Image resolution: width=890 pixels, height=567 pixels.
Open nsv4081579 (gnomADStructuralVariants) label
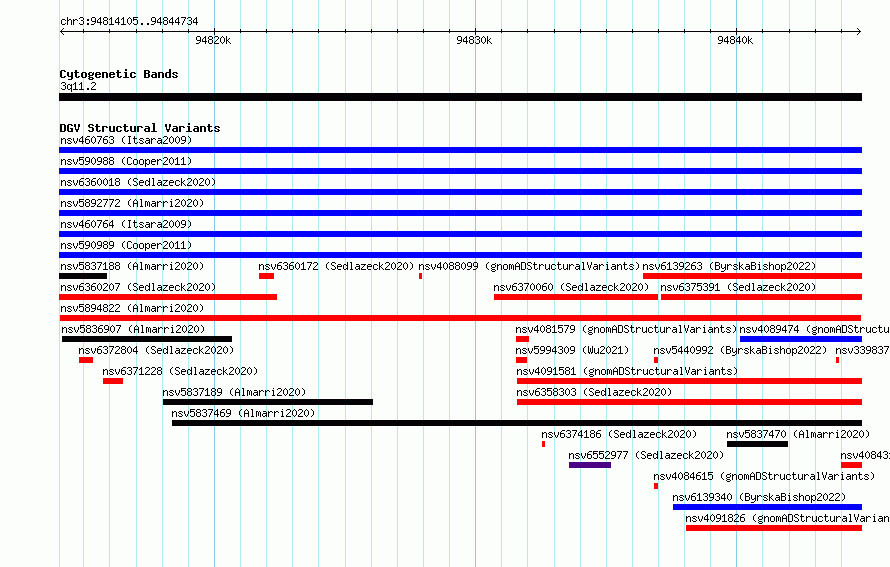(x=626, y=329)
